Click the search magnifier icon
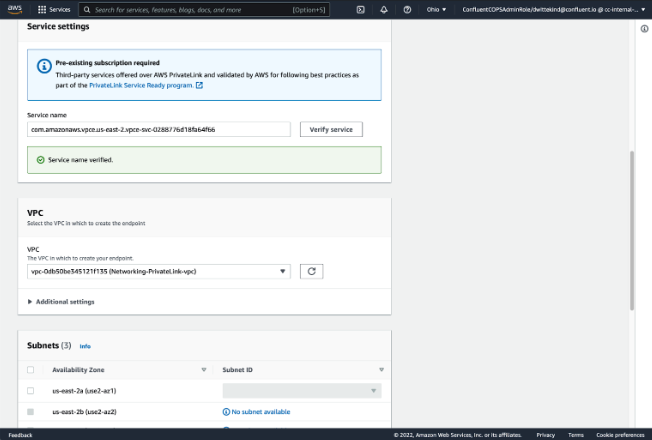The image size is (652, 440). coord(86,10)
